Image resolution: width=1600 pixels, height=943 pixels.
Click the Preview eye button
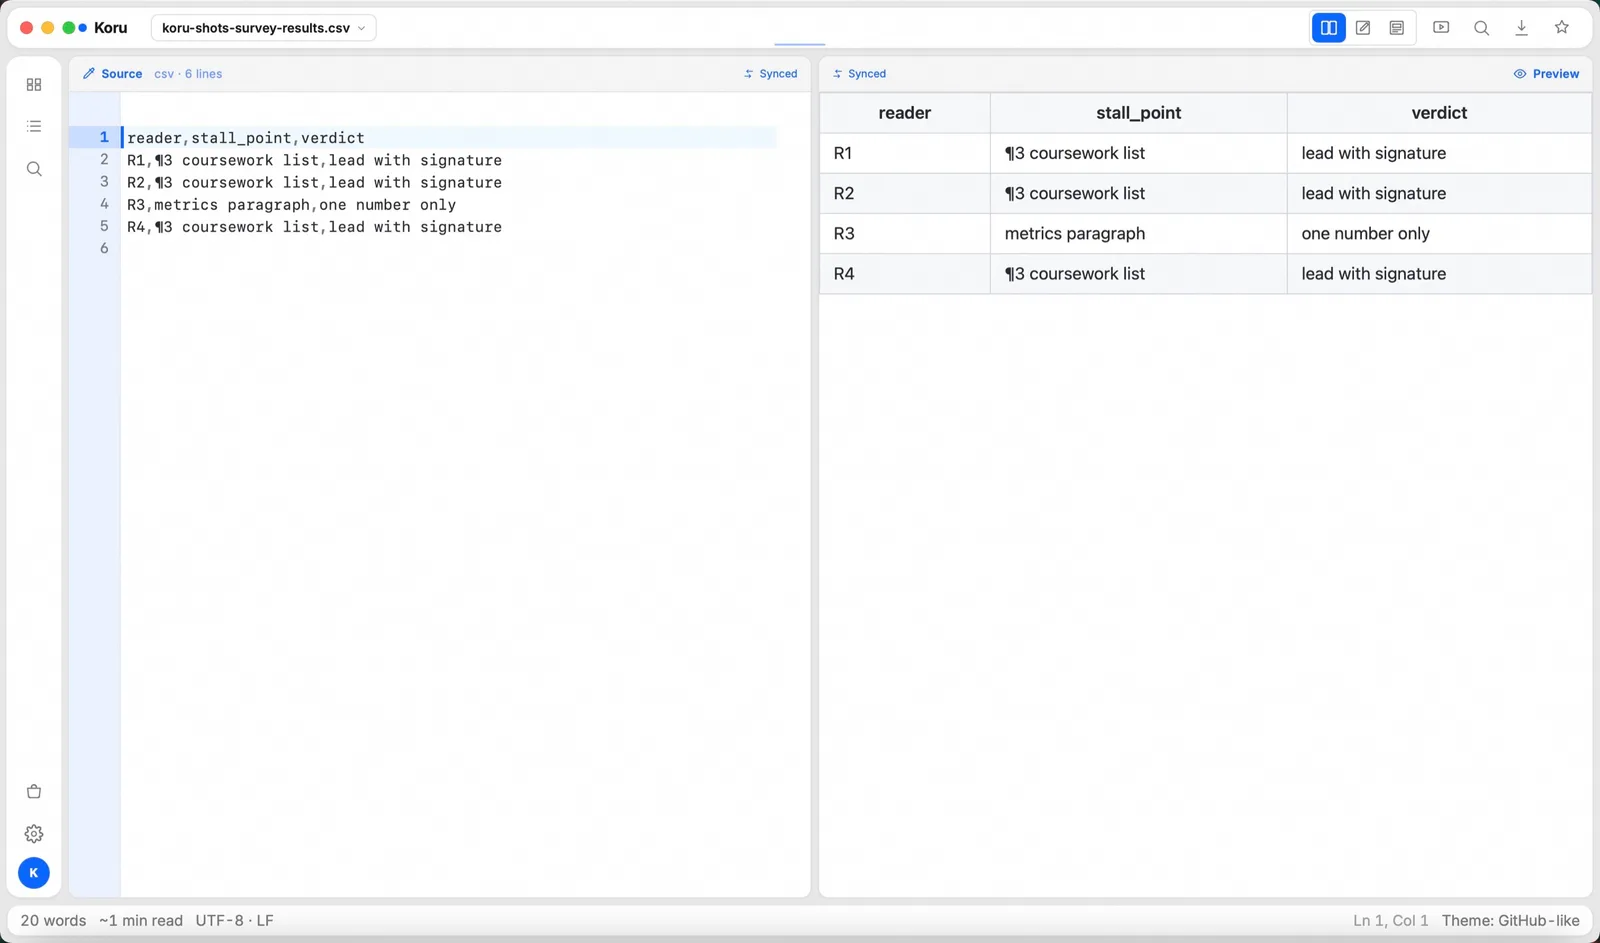point(1546,74)
